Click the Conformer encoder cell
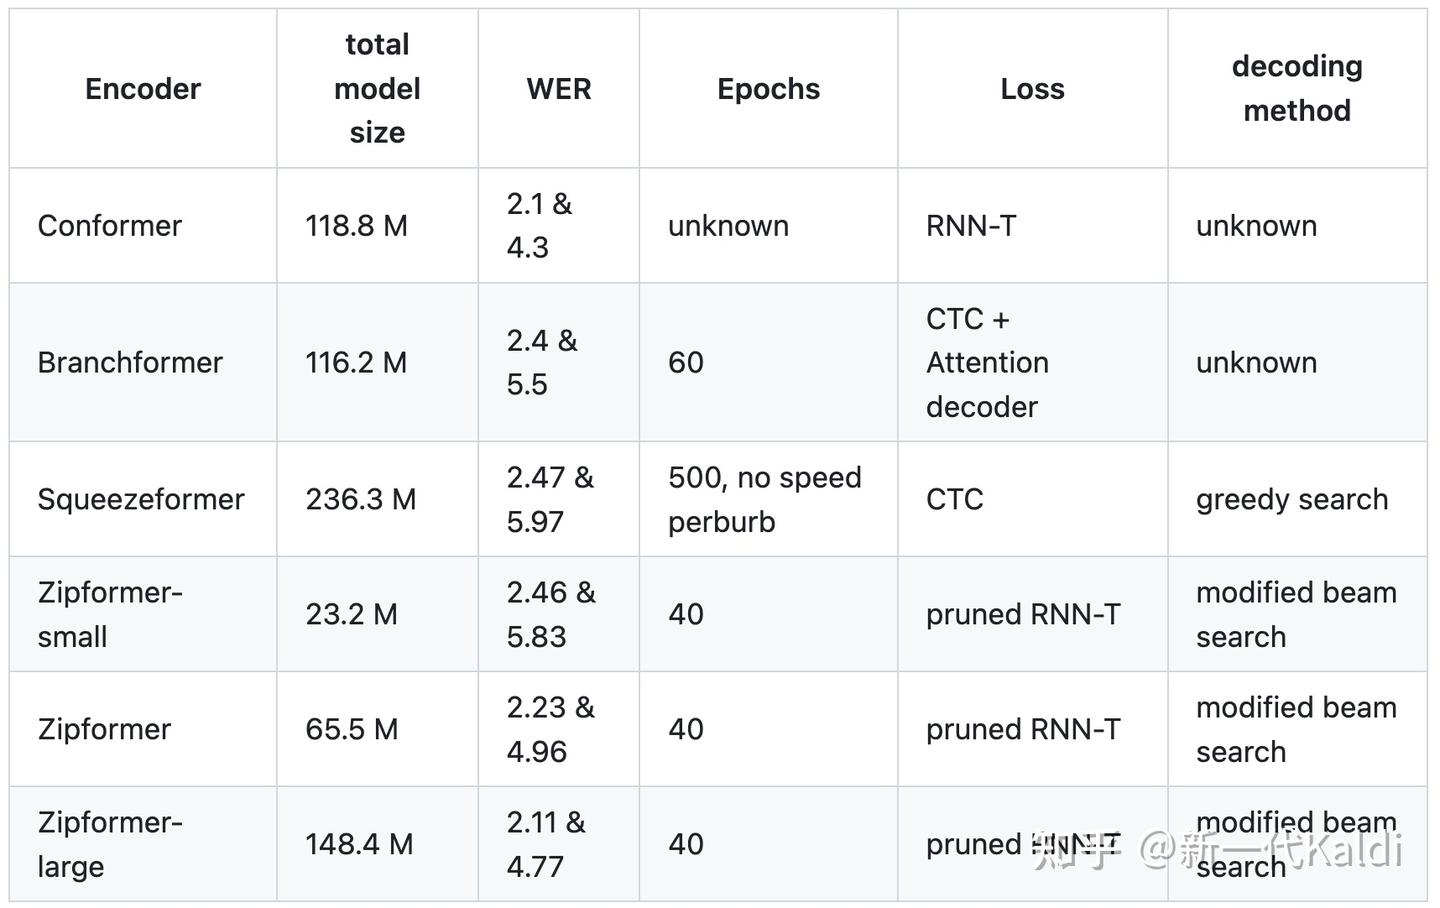 [x=110, y=226]
